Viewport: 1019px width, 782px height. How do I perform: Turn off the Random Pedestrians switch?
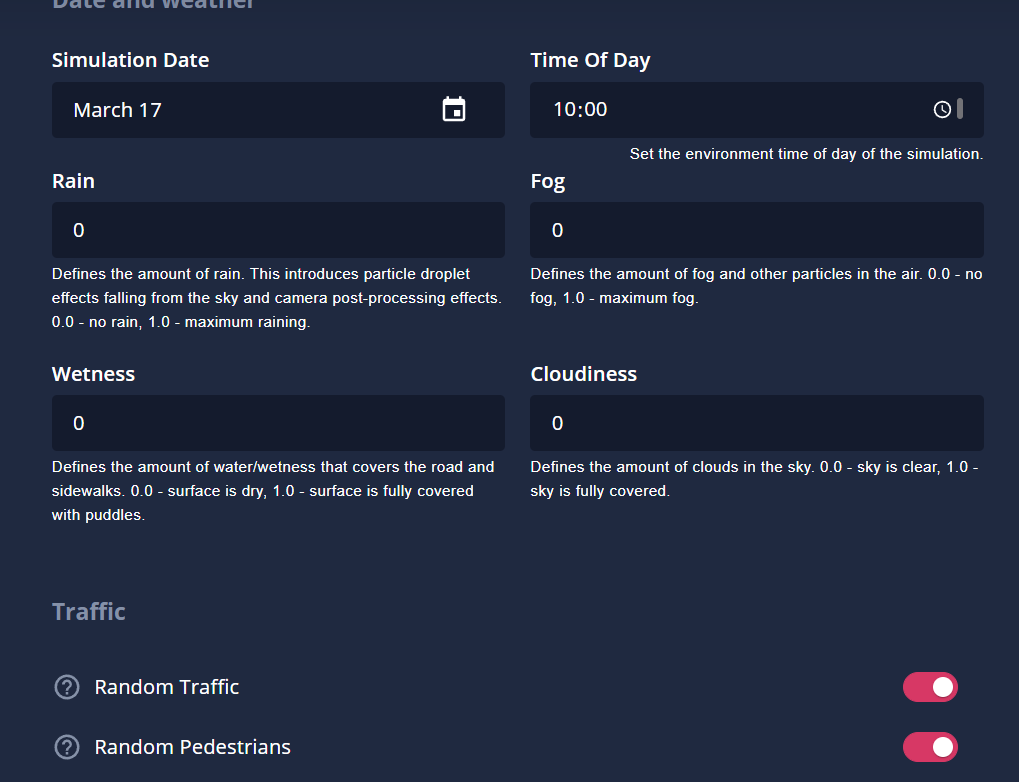929,747
